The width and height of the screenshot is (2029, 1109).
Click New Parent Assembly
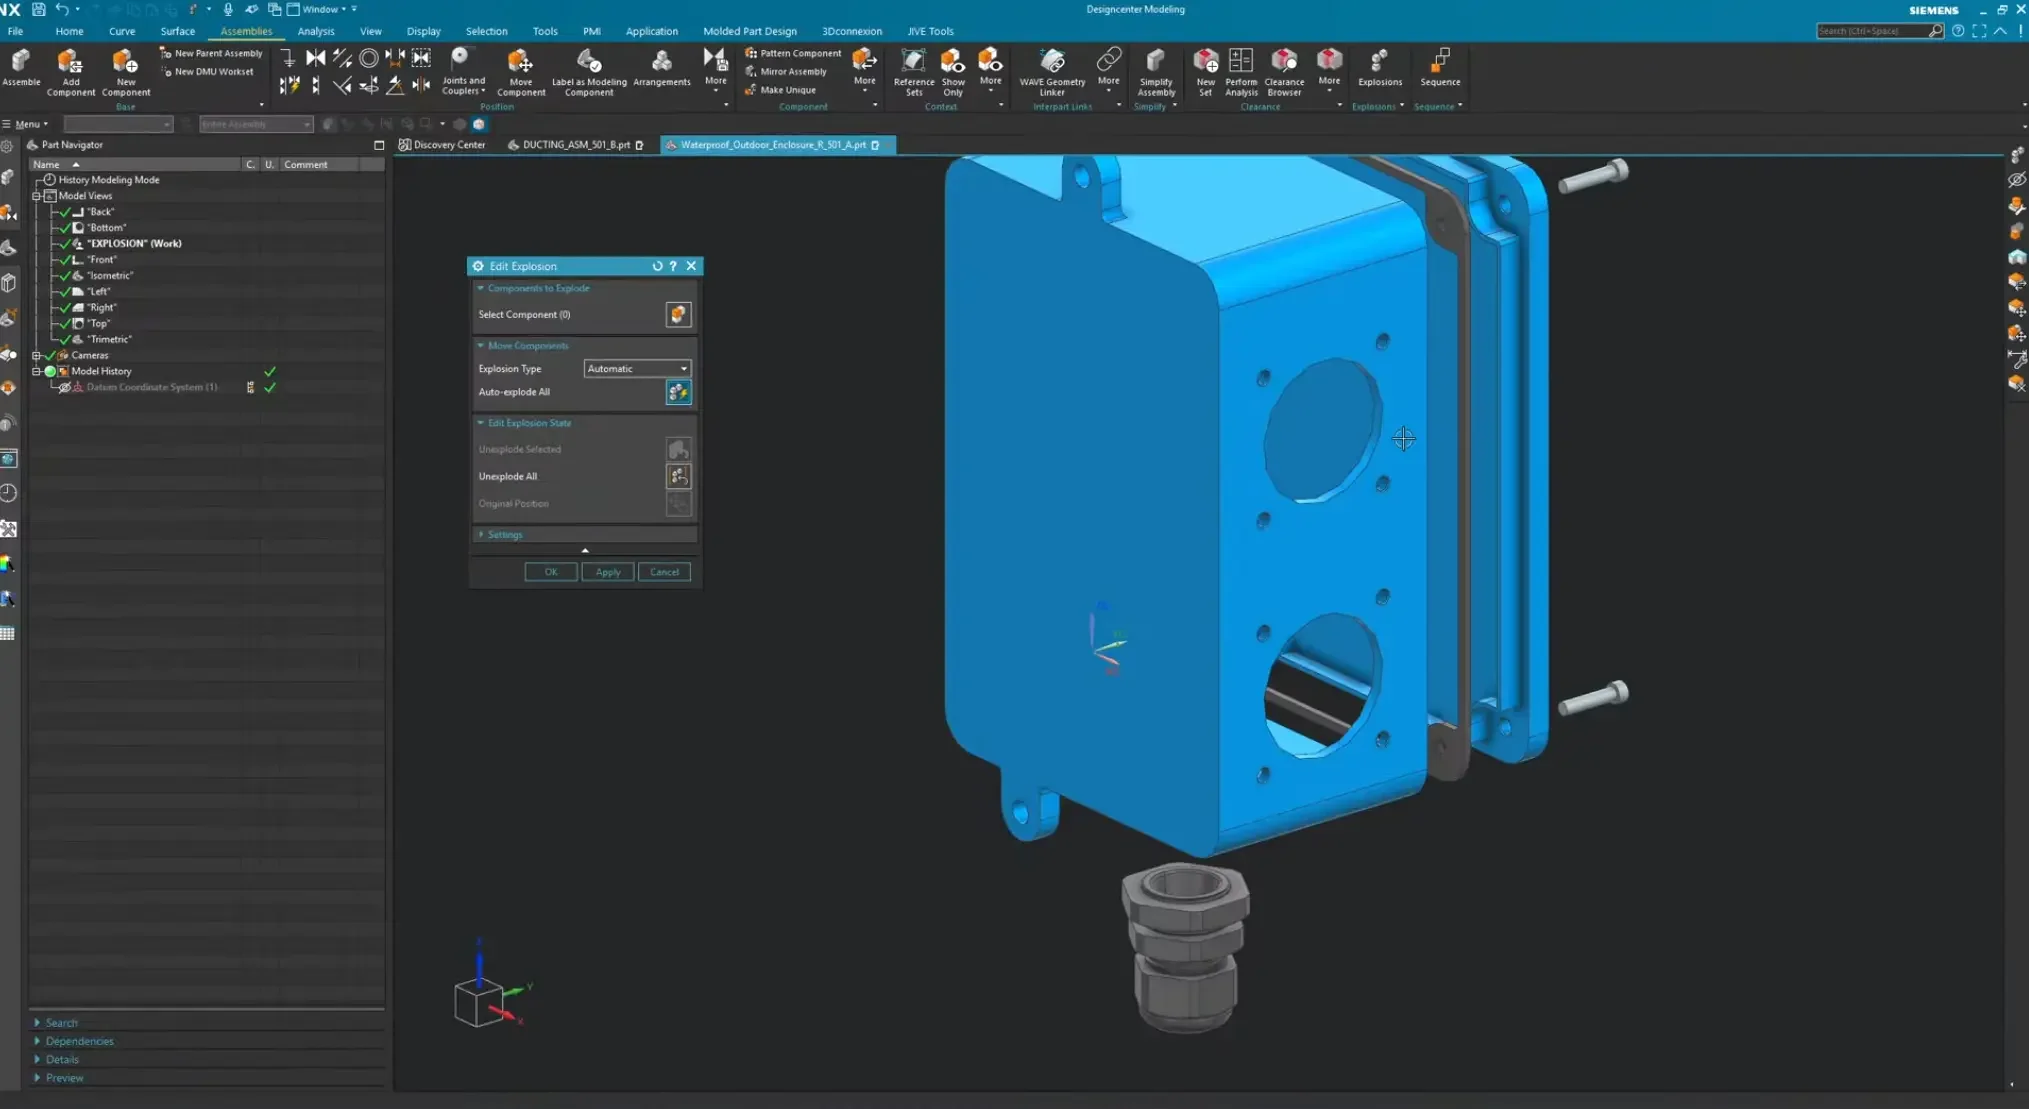[211, 53]
